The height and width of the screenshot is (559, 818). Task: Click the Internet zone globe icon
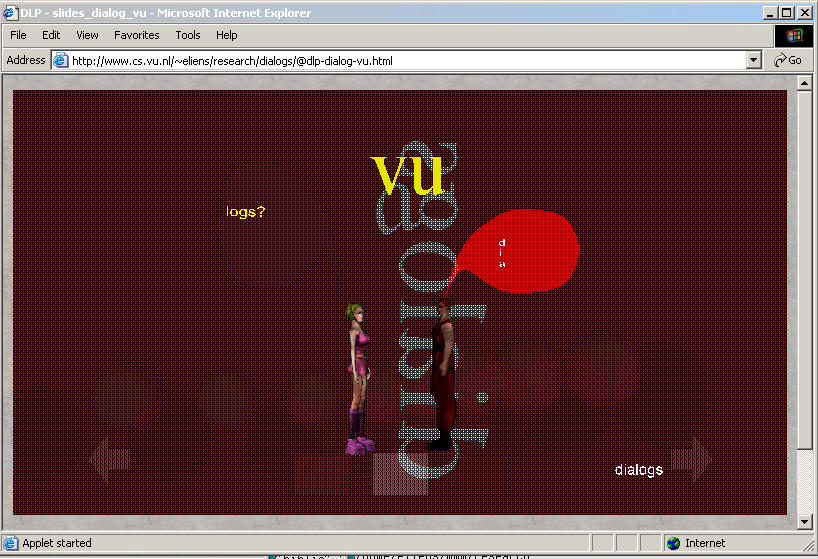[673, 543]
